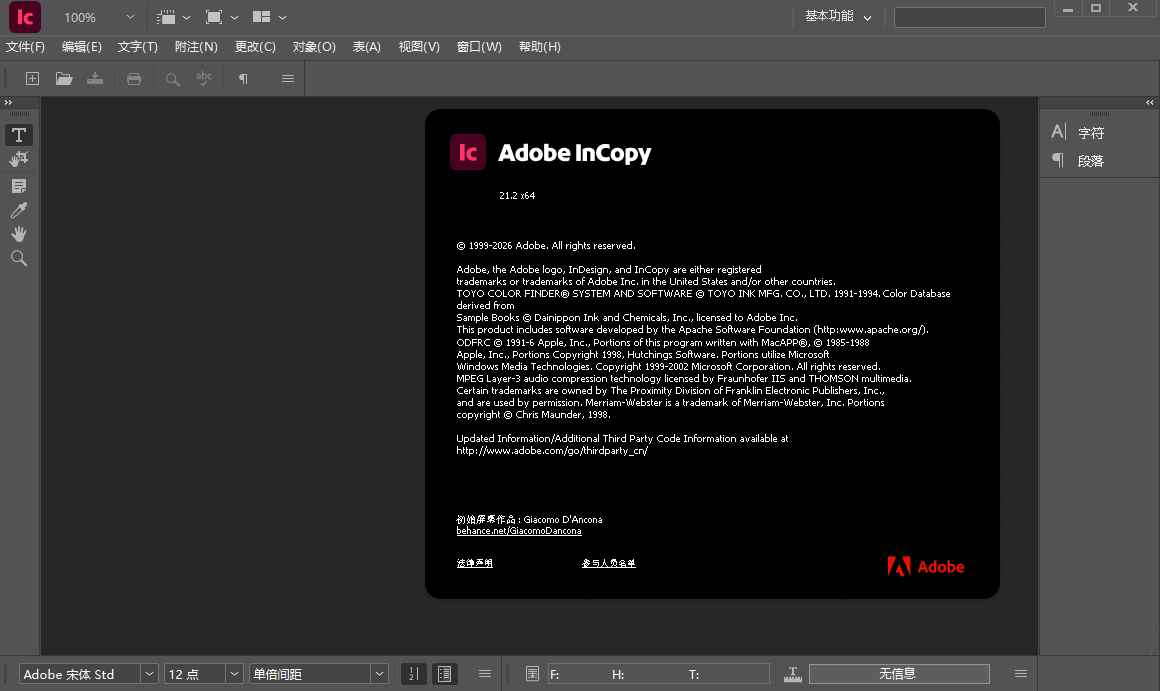
Task: Open the 基本功能 workspace dropdown
Action: pyautogui.click(x=838, y=16)
